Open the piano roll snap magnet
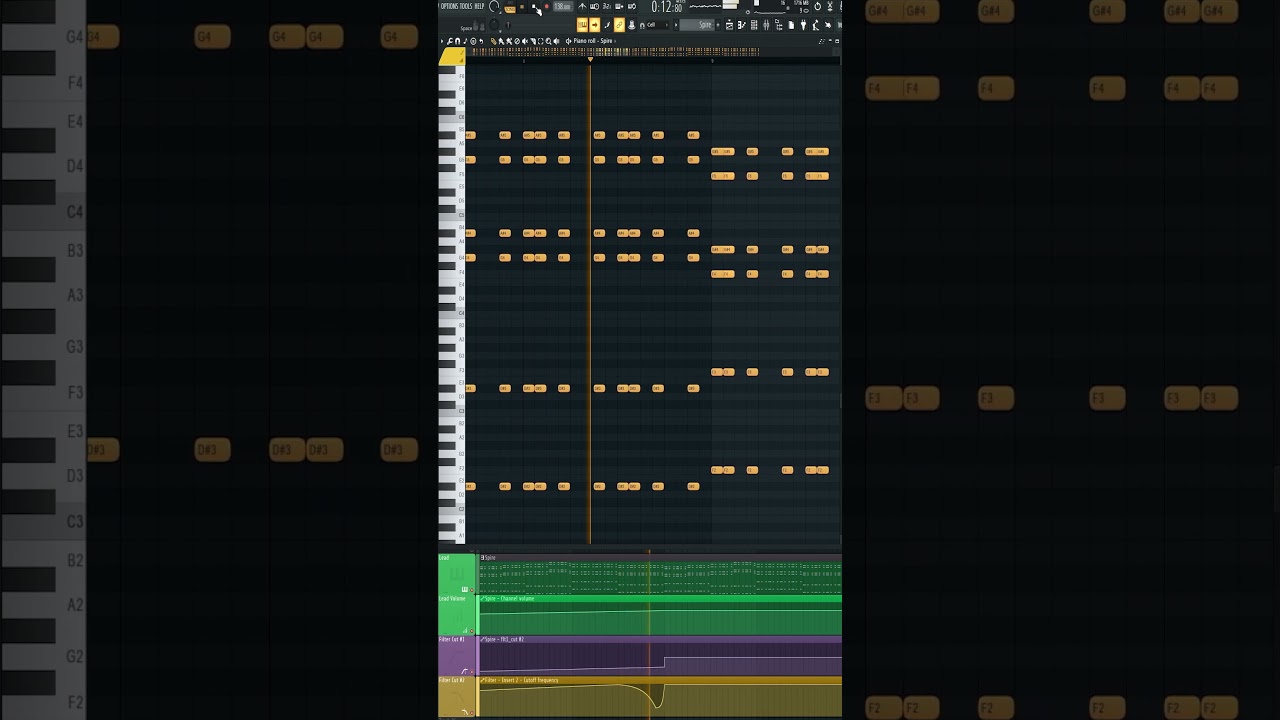This screenshot has width=1280, height=720. (x=458, y=41)
